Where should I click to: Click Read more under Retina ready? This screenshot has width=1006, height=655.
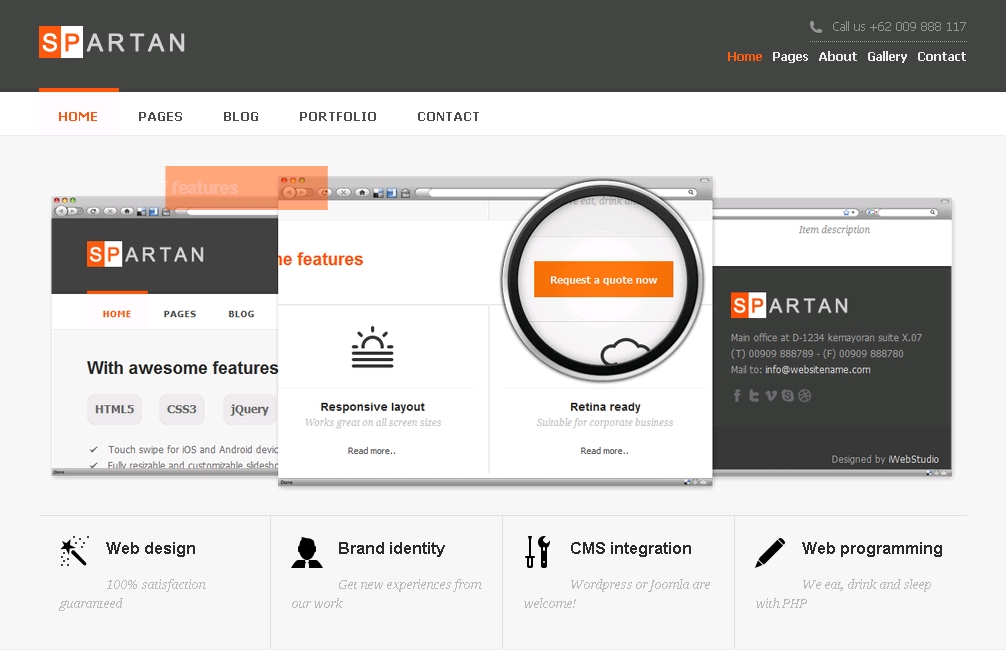click(x=604, y=451)
